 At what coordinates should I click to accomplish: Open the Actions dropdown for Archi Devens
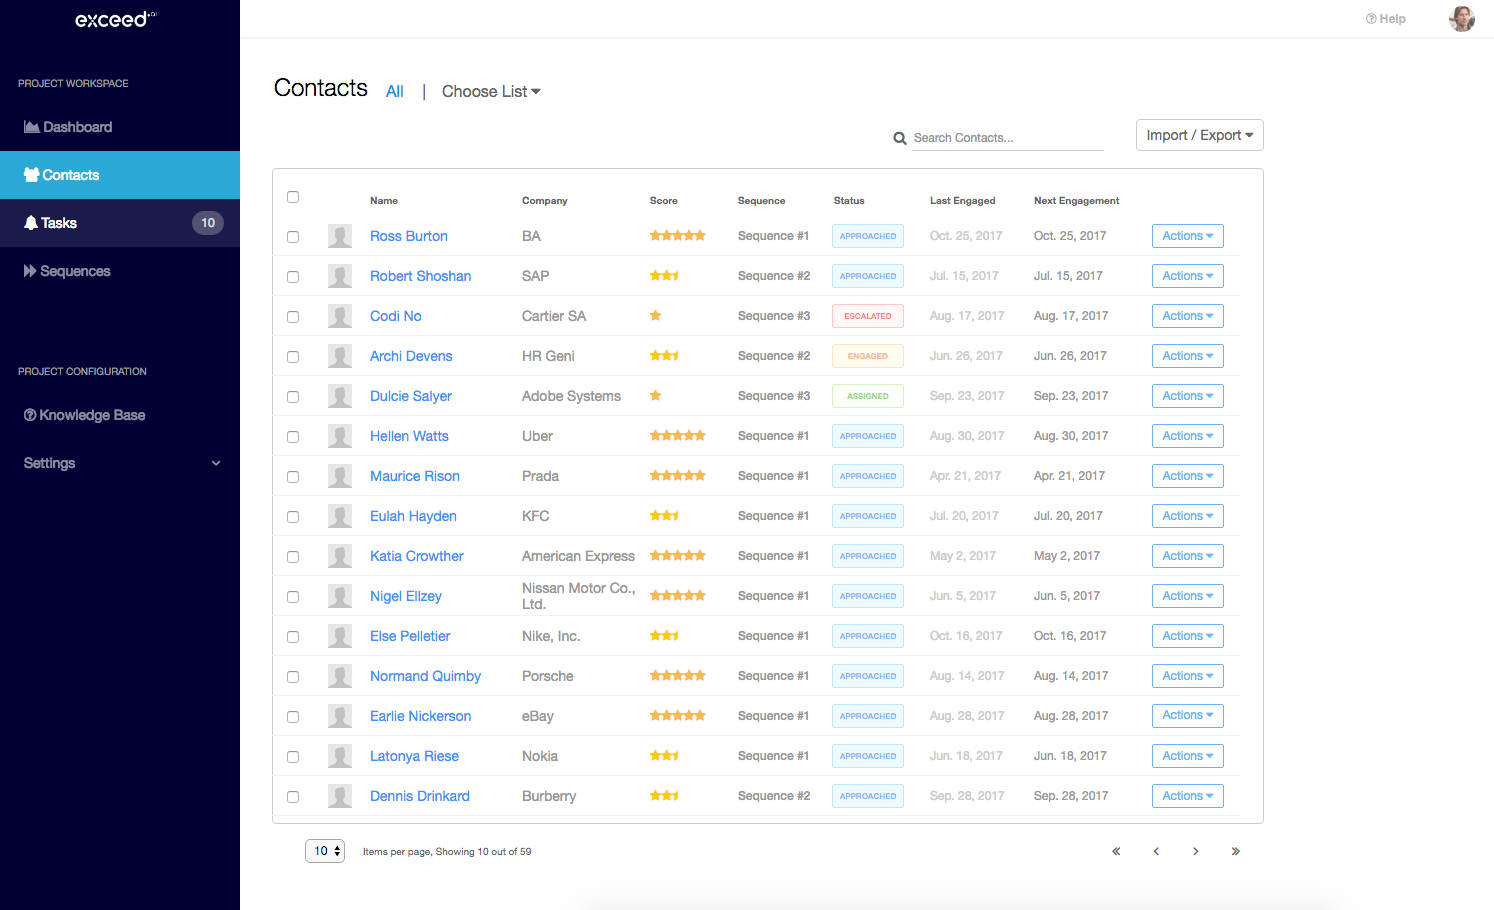(1187, 355)
